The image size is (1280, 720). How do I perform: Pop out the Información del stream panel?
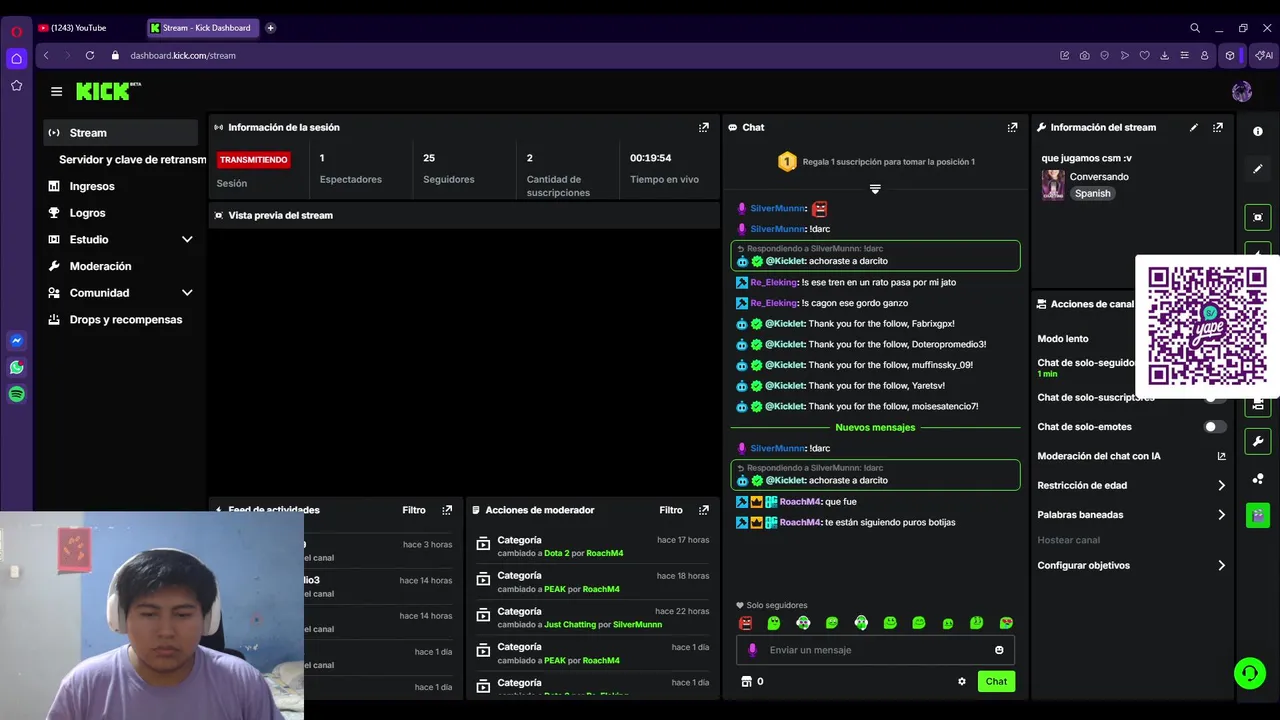(x=1217, y=127)
